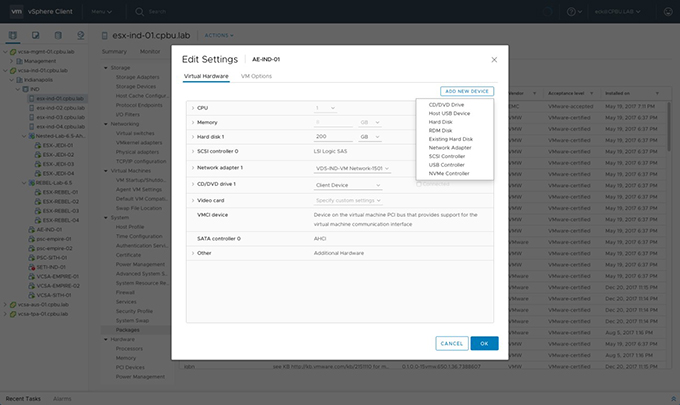
Task: Choose USB Controller from device menu
Action: pos(447,165)
